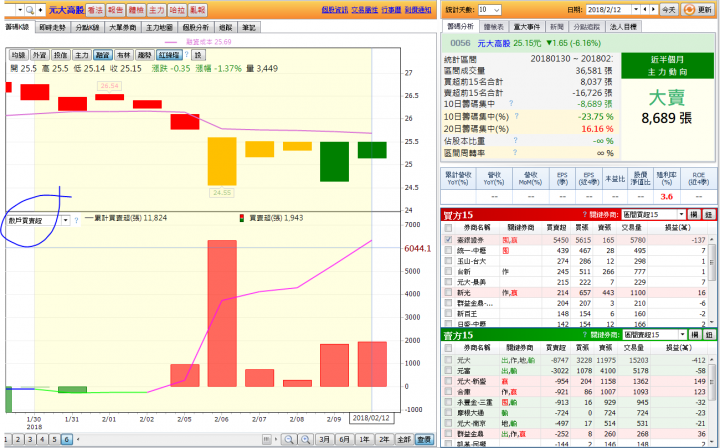Follow the 交易屬性 link

pos(365,10)
